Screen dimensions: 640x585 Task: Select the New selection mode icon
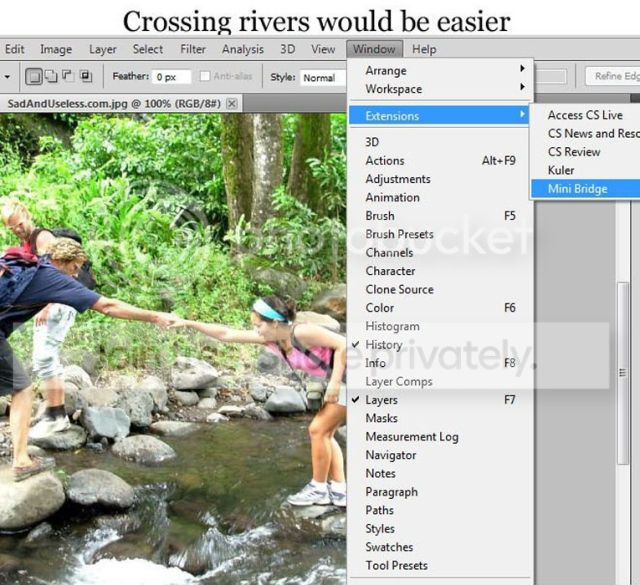34,76
